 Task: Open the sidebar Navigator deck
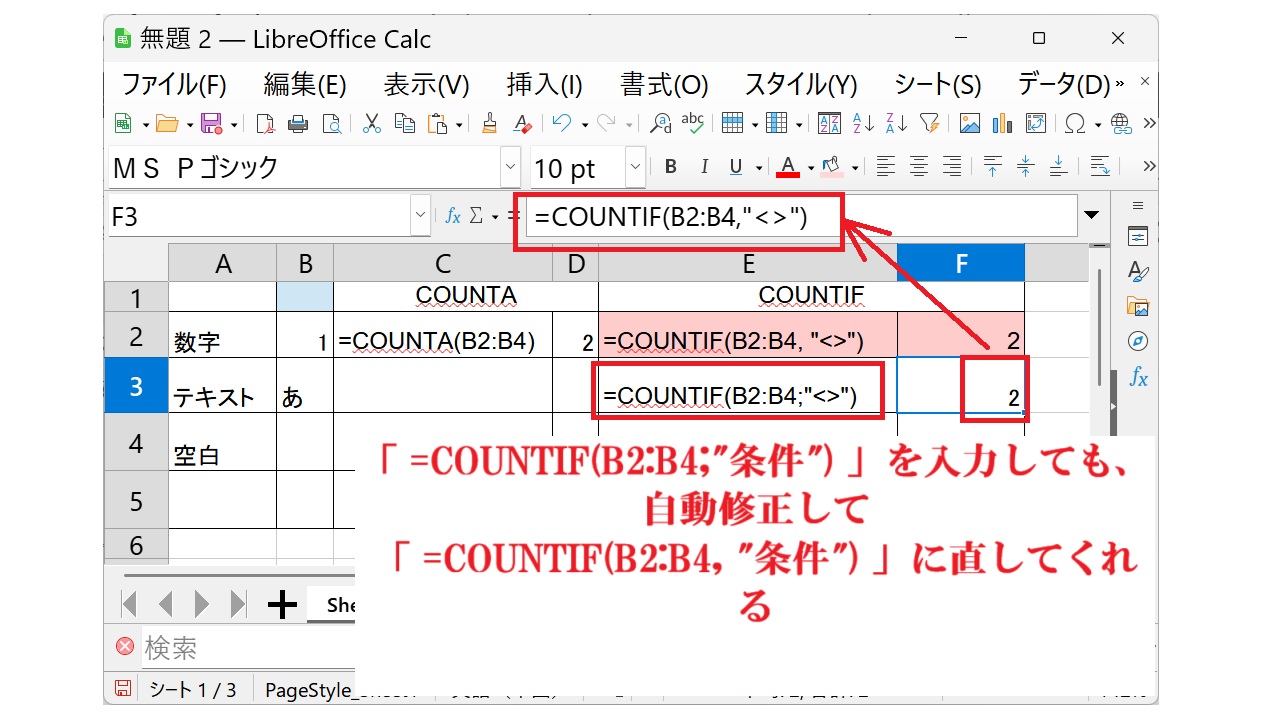click(1138, 341)
